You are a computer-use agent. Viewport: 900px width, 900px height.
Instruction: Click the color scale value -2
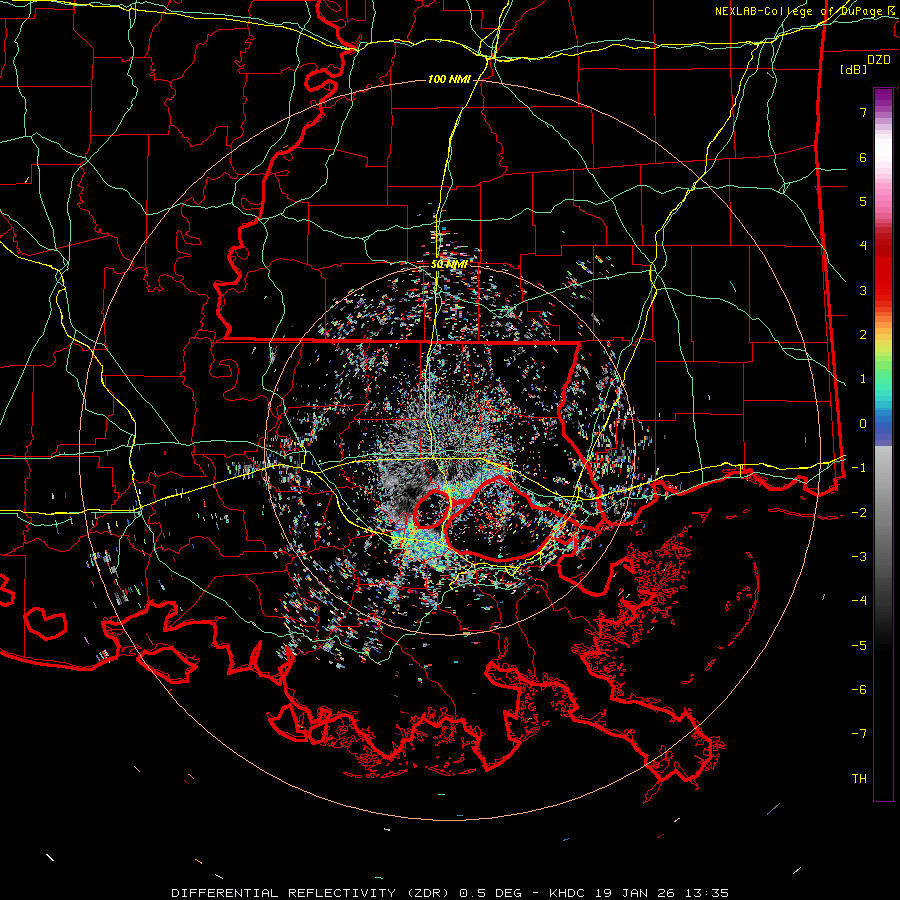pyautogui.click(x=859, y=512)
